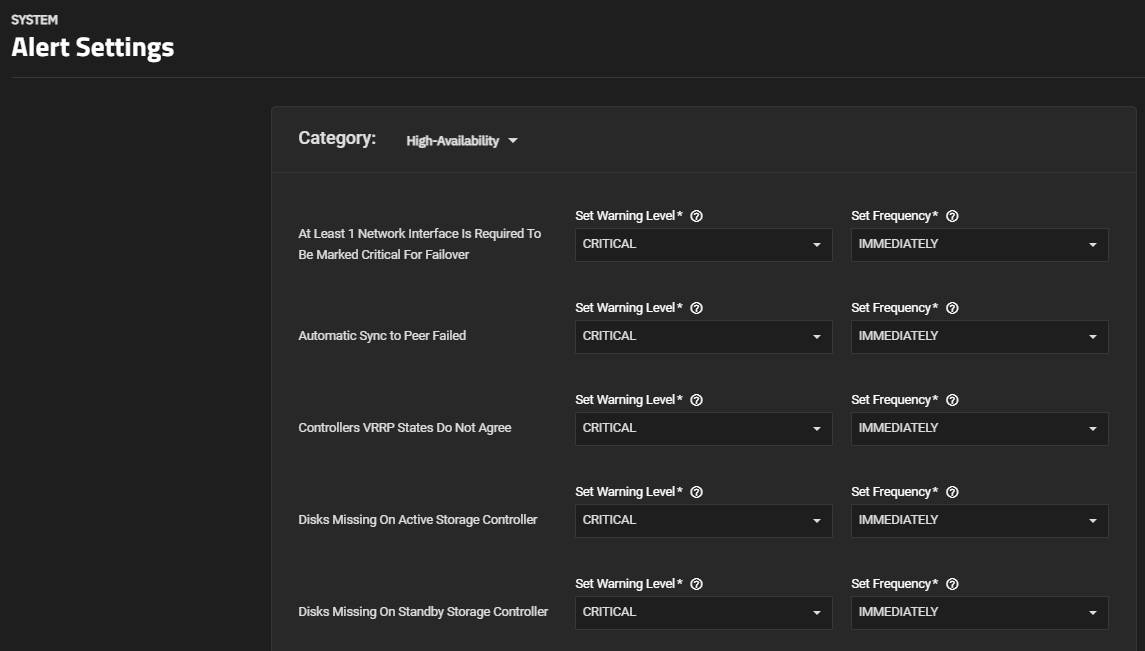
Task: Open warning level dropdown for Controllers VRRP States
Action: [x=703, y=429]
